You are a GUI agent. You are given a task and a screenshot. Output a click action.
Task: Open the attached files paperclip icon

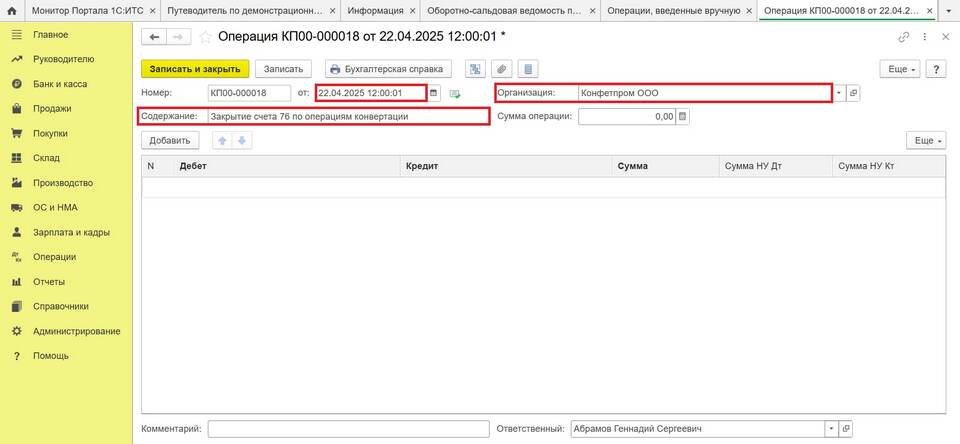501,69
